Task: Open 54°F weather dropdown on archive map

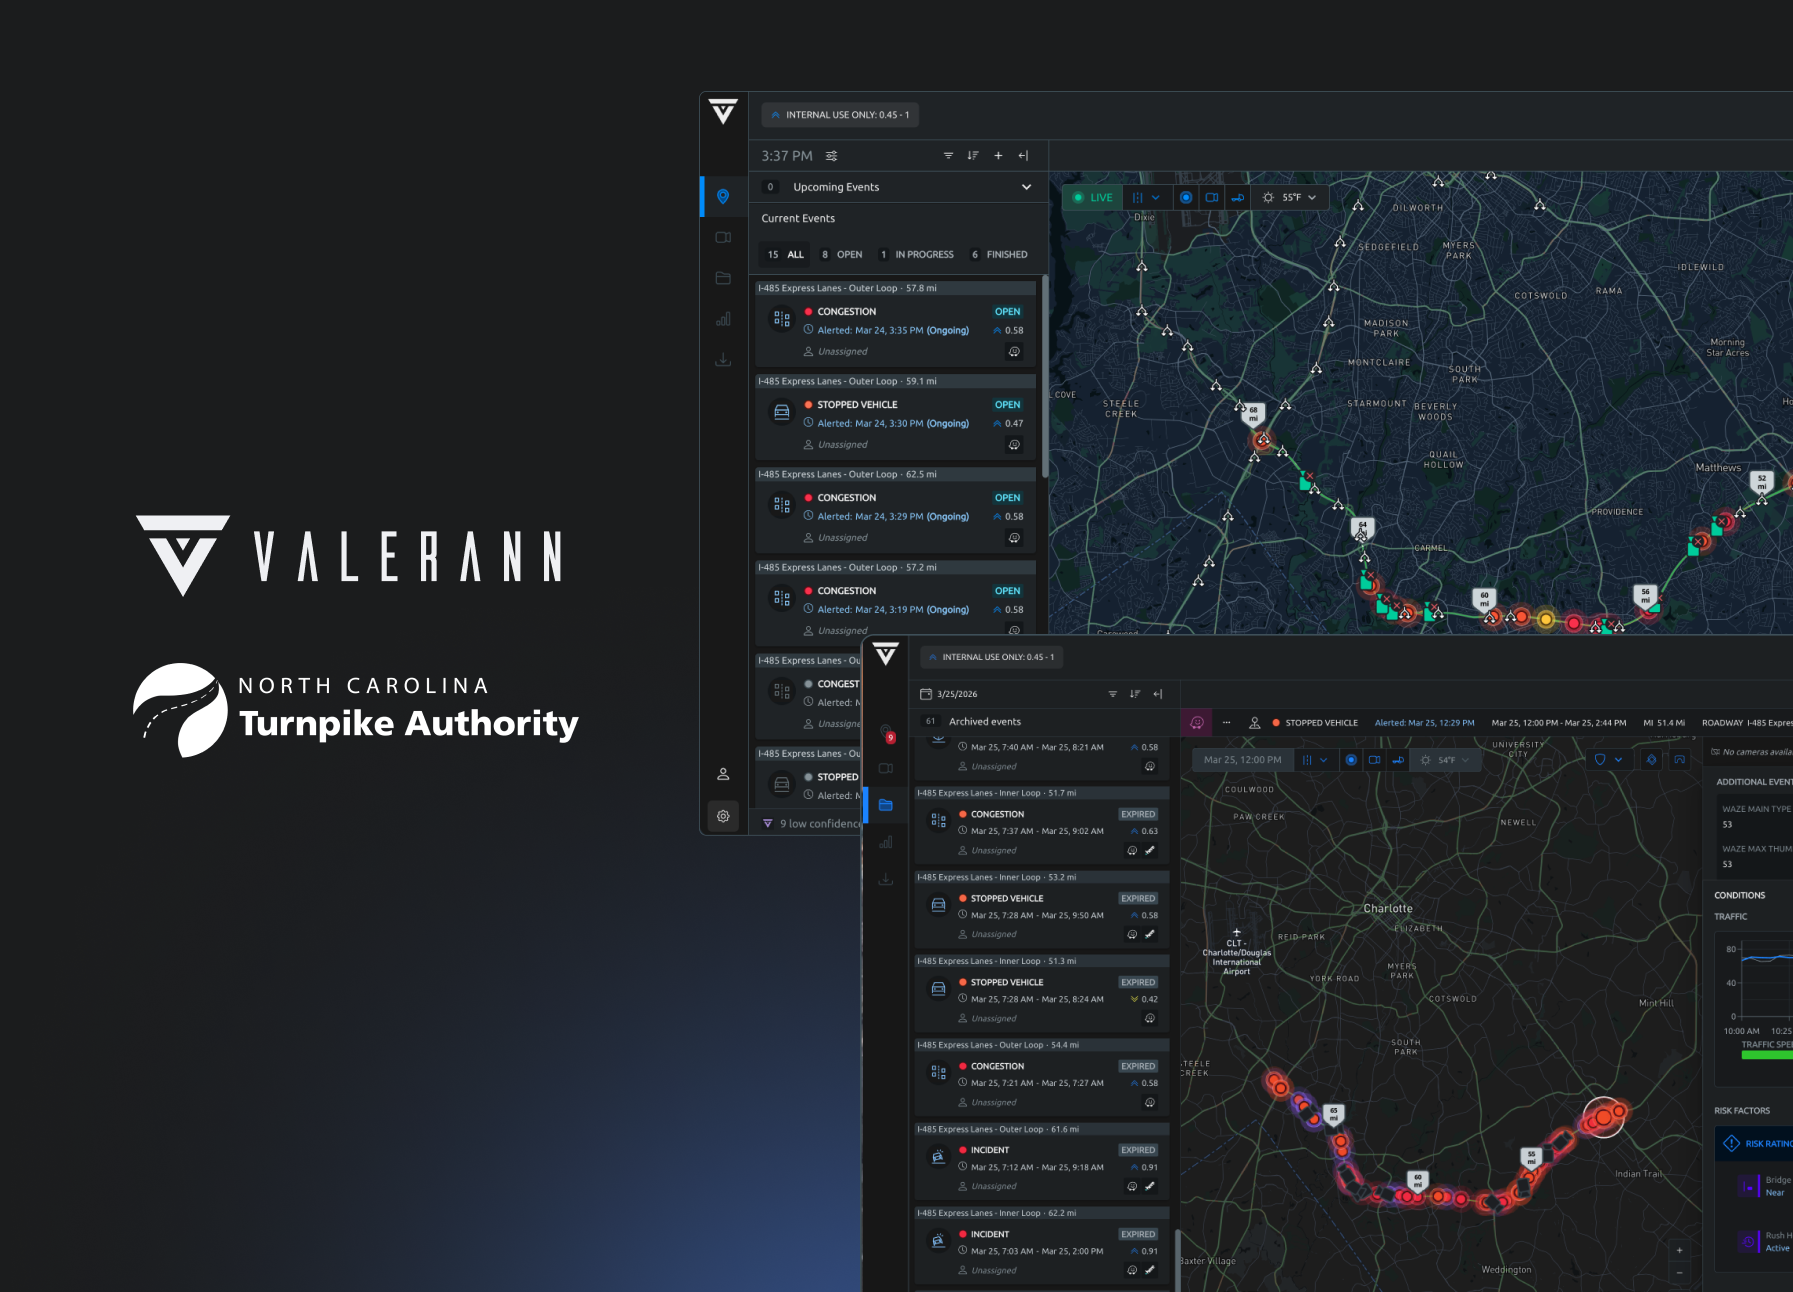Action: point(1445,760)
